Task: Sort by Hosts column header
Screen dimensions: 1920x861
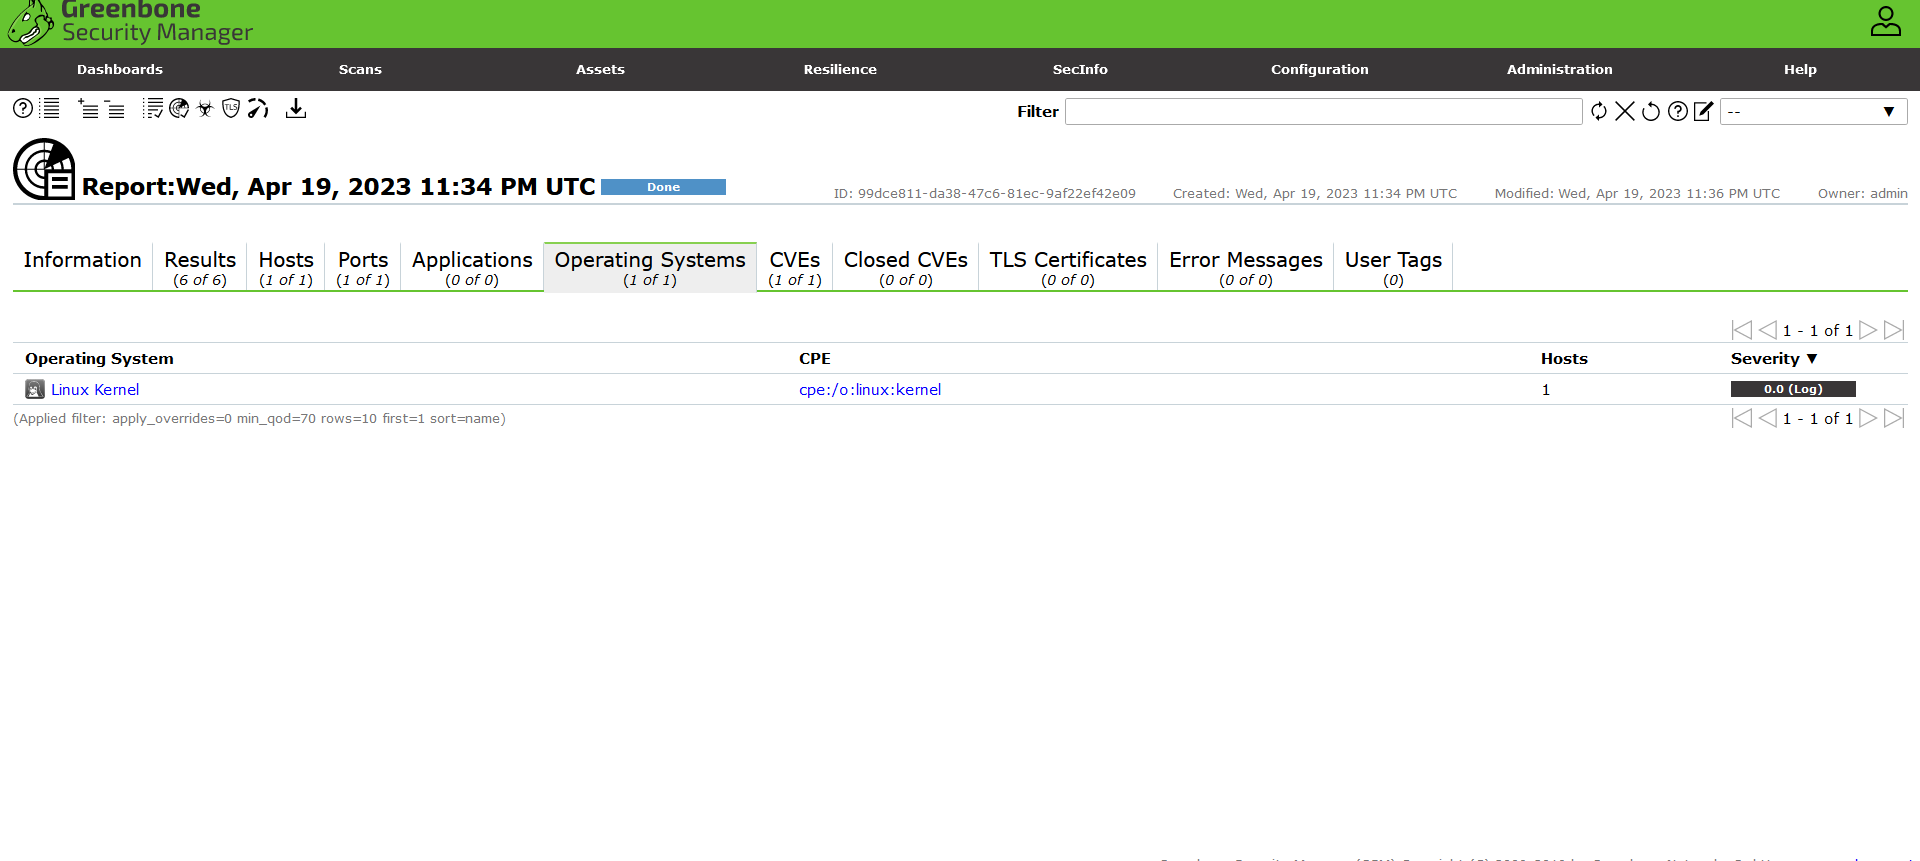Action: coord(1564,358)
